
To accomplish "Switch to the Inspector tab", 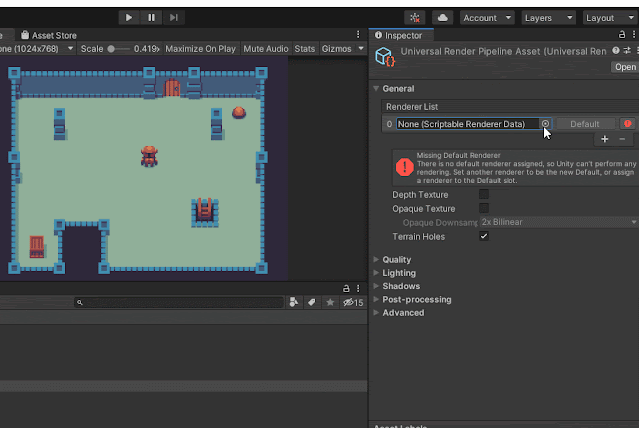I will [399, 35].
